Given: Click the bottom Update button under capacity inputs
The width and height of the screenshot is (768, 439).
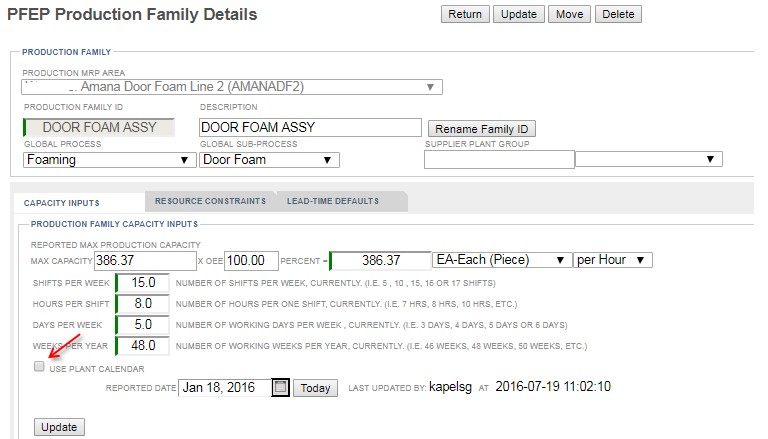Looking at the screenshot, I should (x=59, y=427).
